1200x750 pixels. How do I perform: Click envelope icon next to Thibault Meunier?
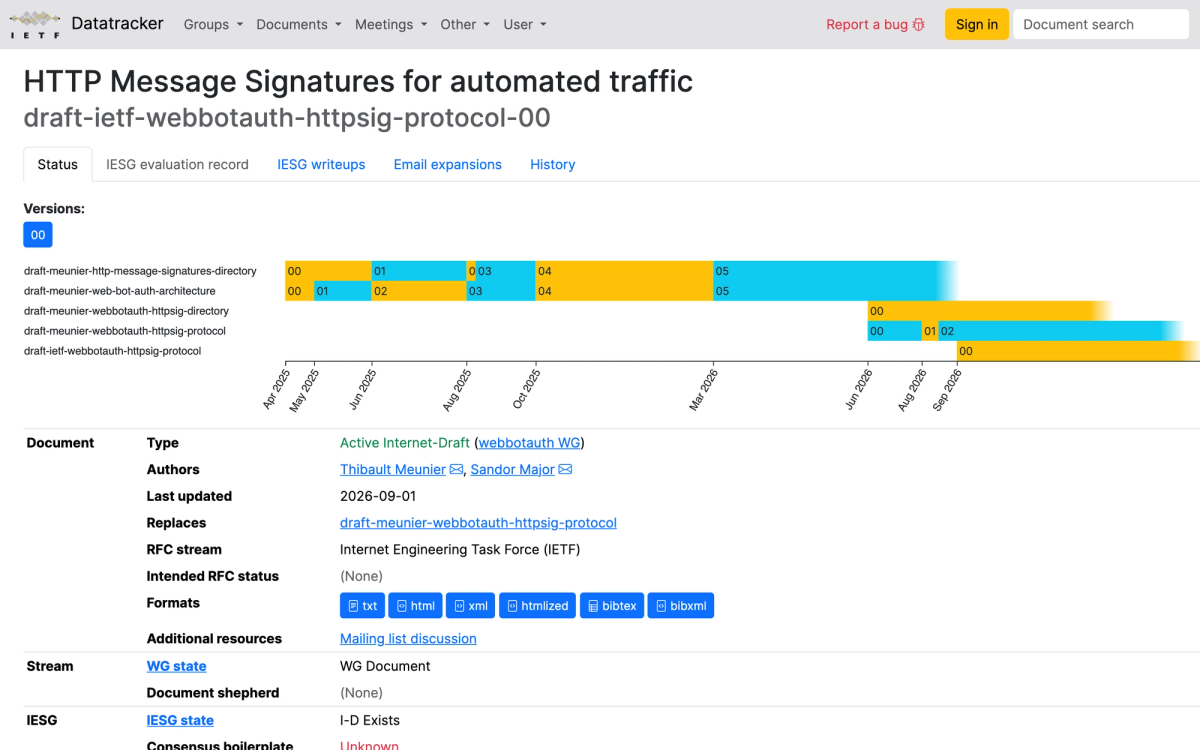pyautogui.click(x=456, y=470)
